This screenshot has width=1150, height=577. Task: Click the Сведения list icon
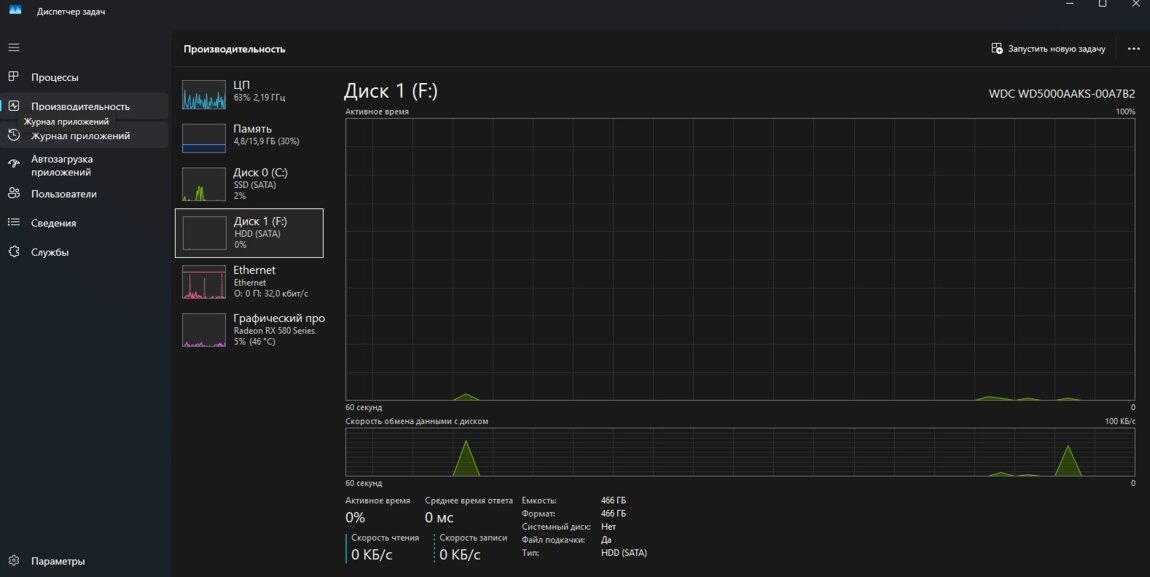pyautogui.click(x=14, y=223)
